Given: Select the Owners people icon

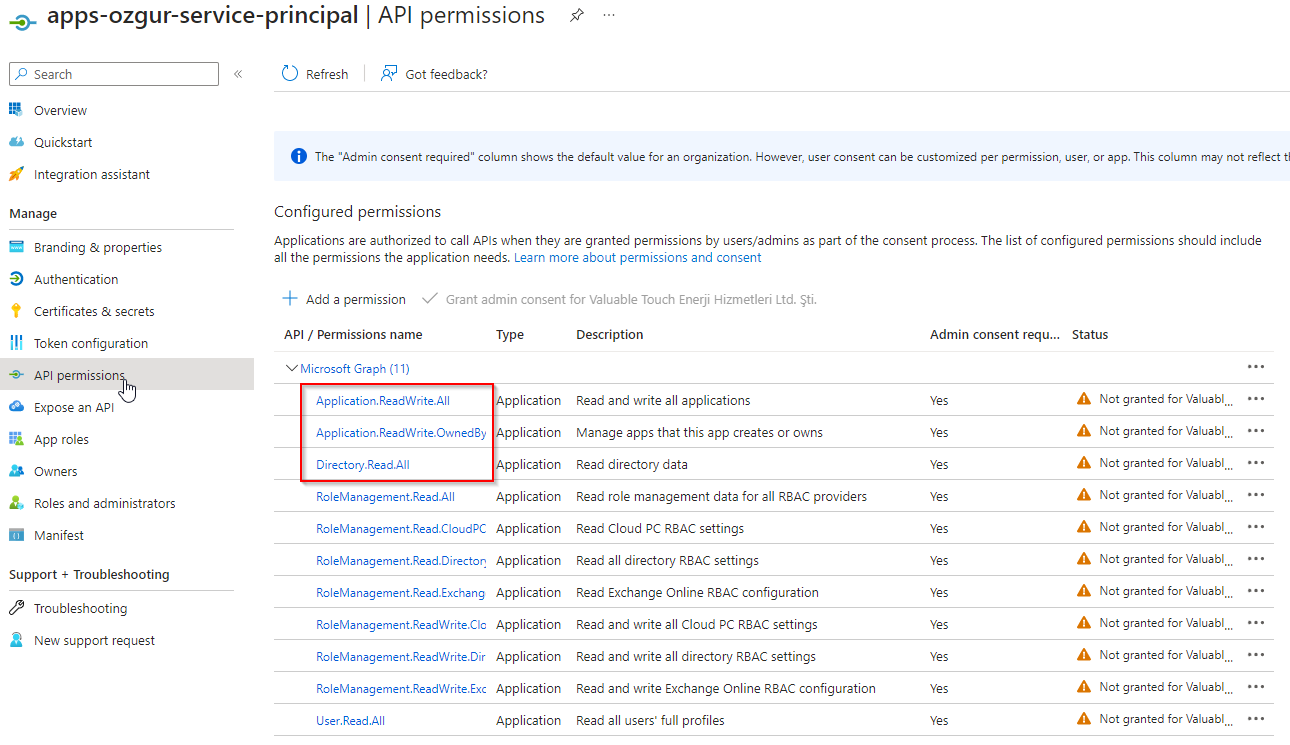Looking at the screenshot, I should pos(20,470).
